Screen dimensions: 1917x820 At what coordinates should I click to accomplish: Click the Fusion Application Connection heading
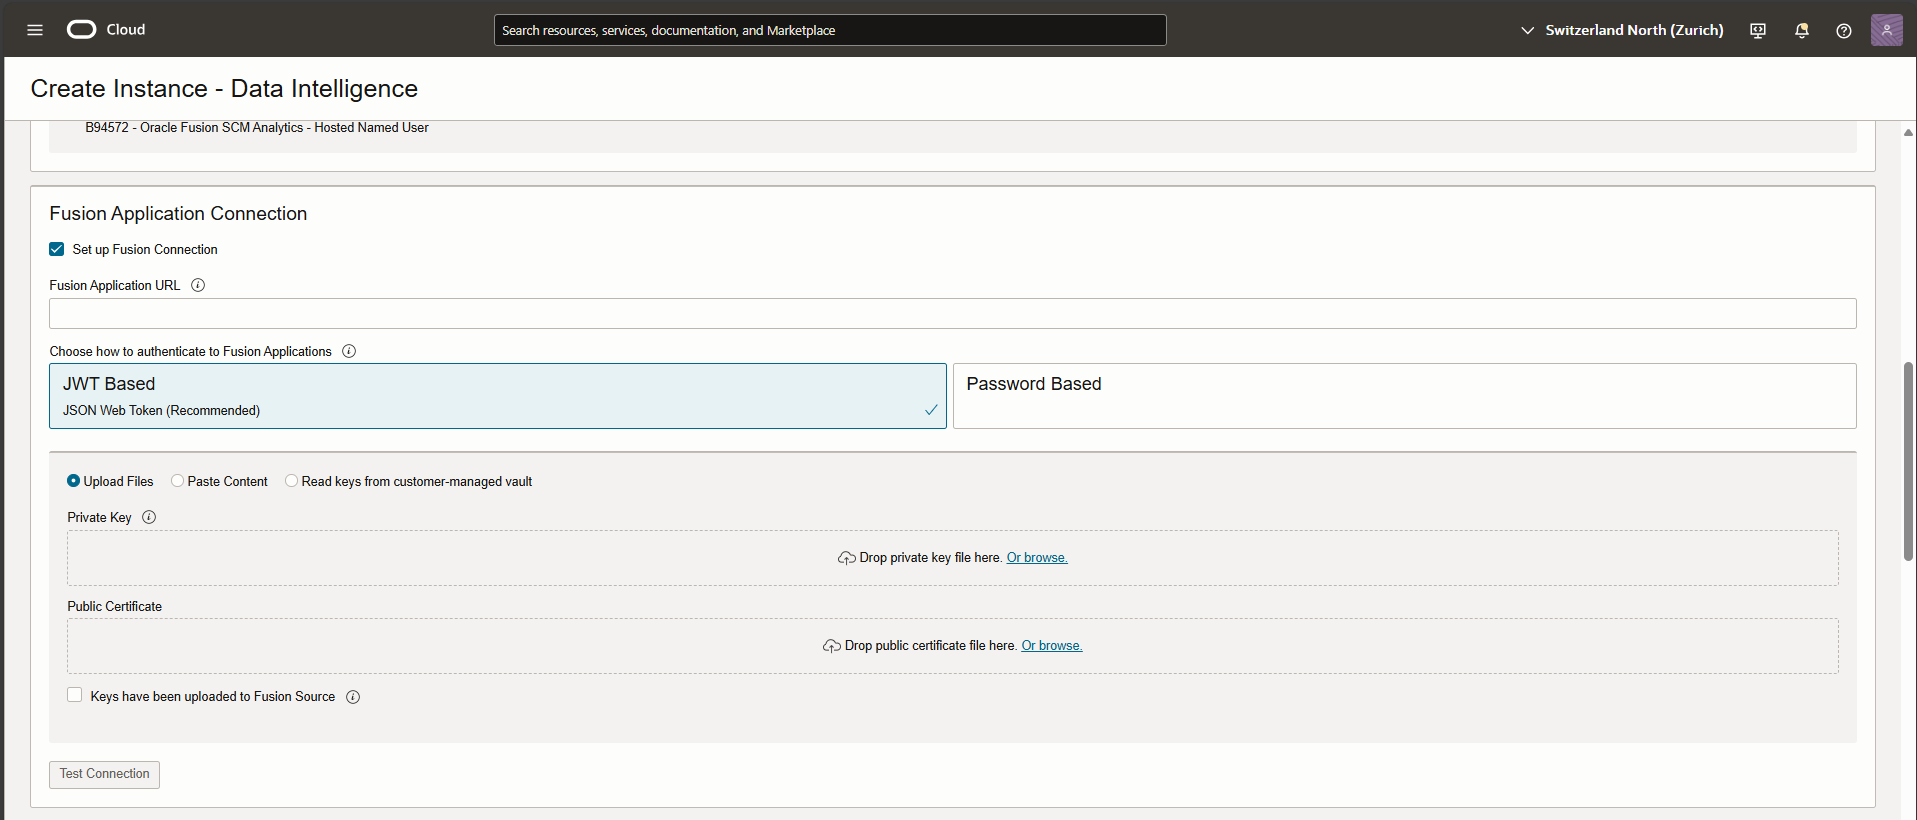click(178, 214)
